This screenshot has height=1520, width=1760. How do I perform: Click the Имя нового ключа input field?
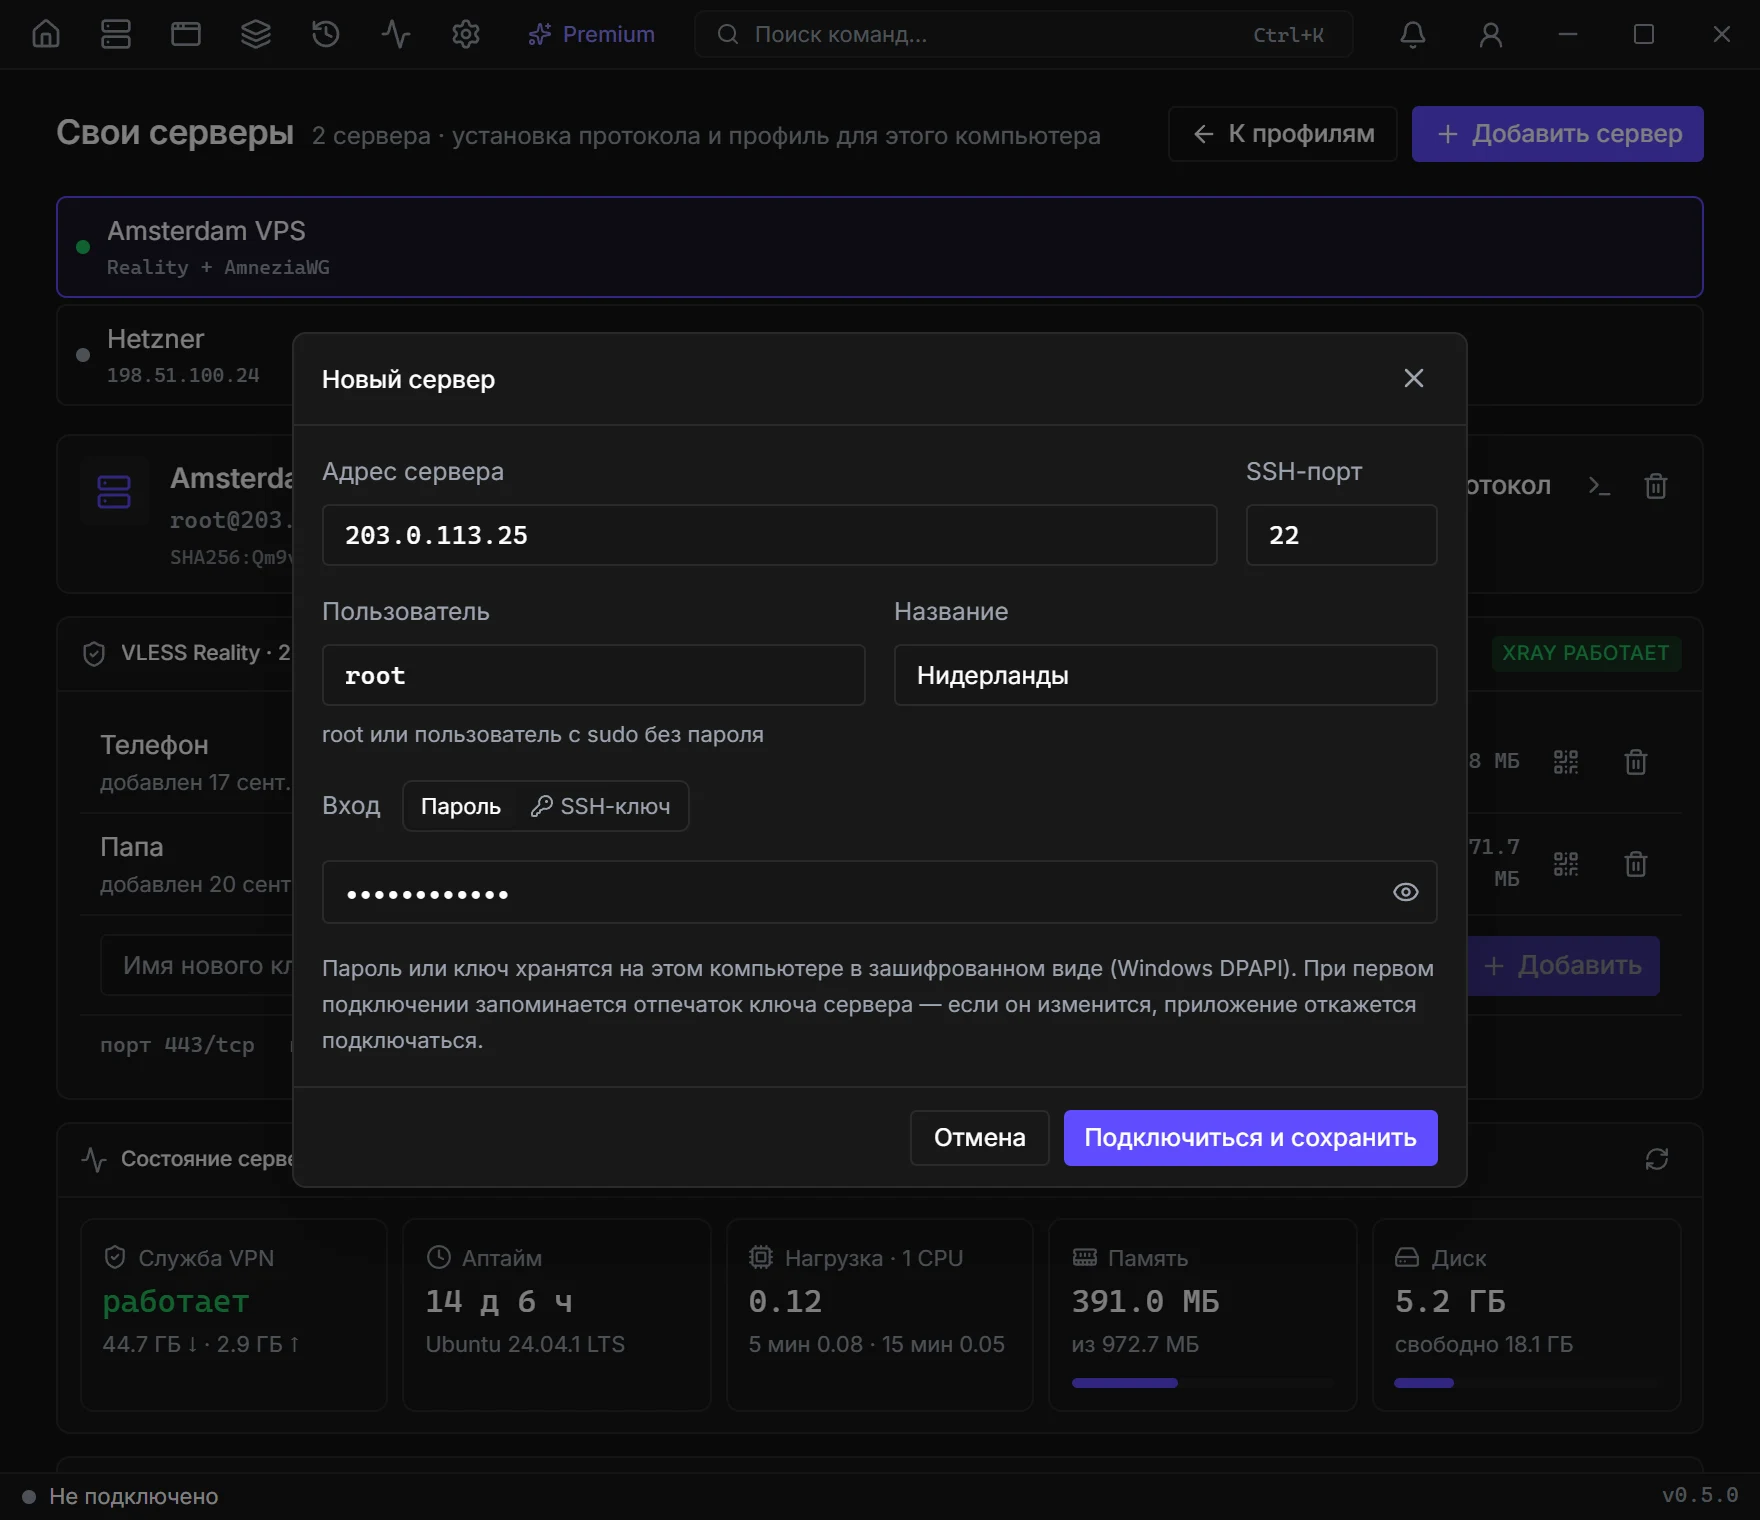196,966
